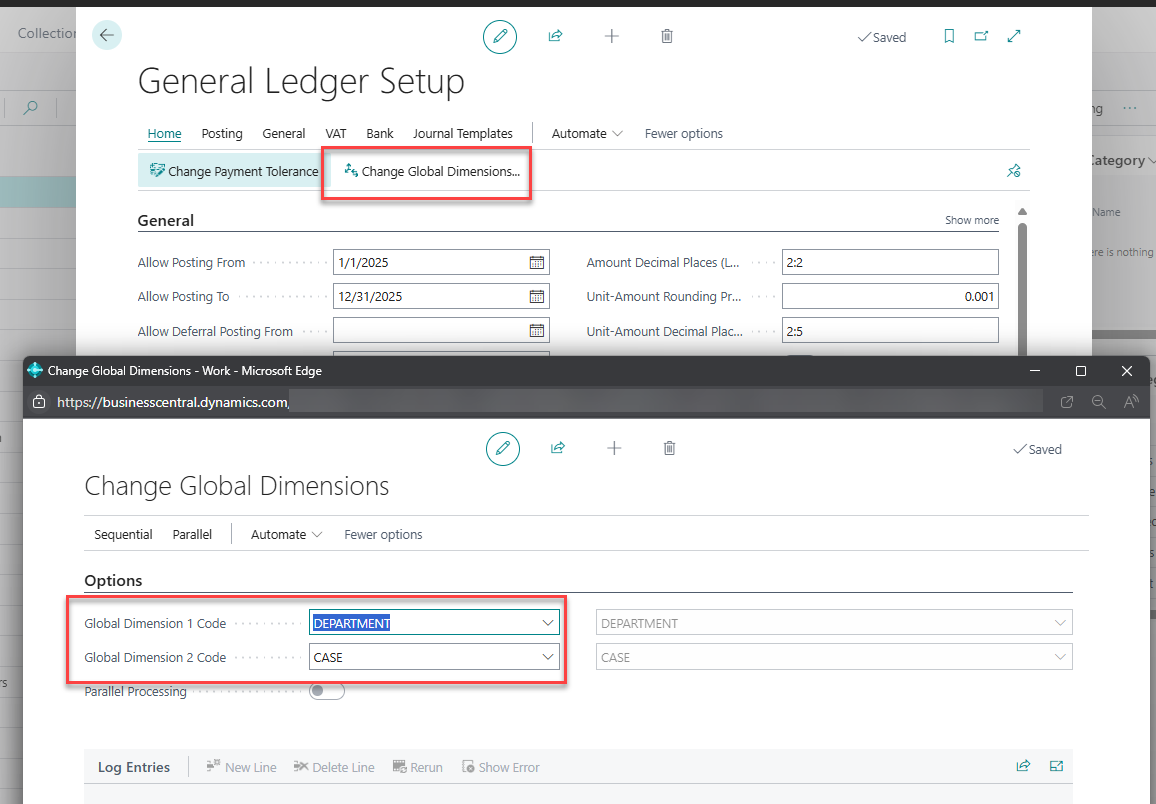Open the Automate dropdown in General Ledger Setup
Image resolution: width=1156 pixels, height=804 pixels.
point(587,133)
